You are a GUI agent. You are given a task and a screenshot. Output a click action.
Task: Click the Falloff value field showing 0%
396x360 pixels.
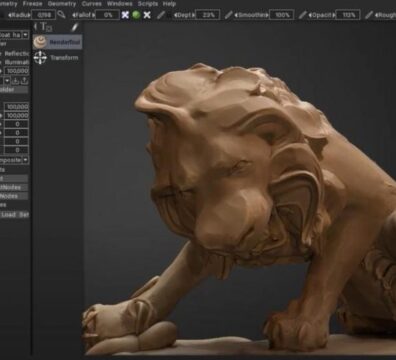click(107, 15)
